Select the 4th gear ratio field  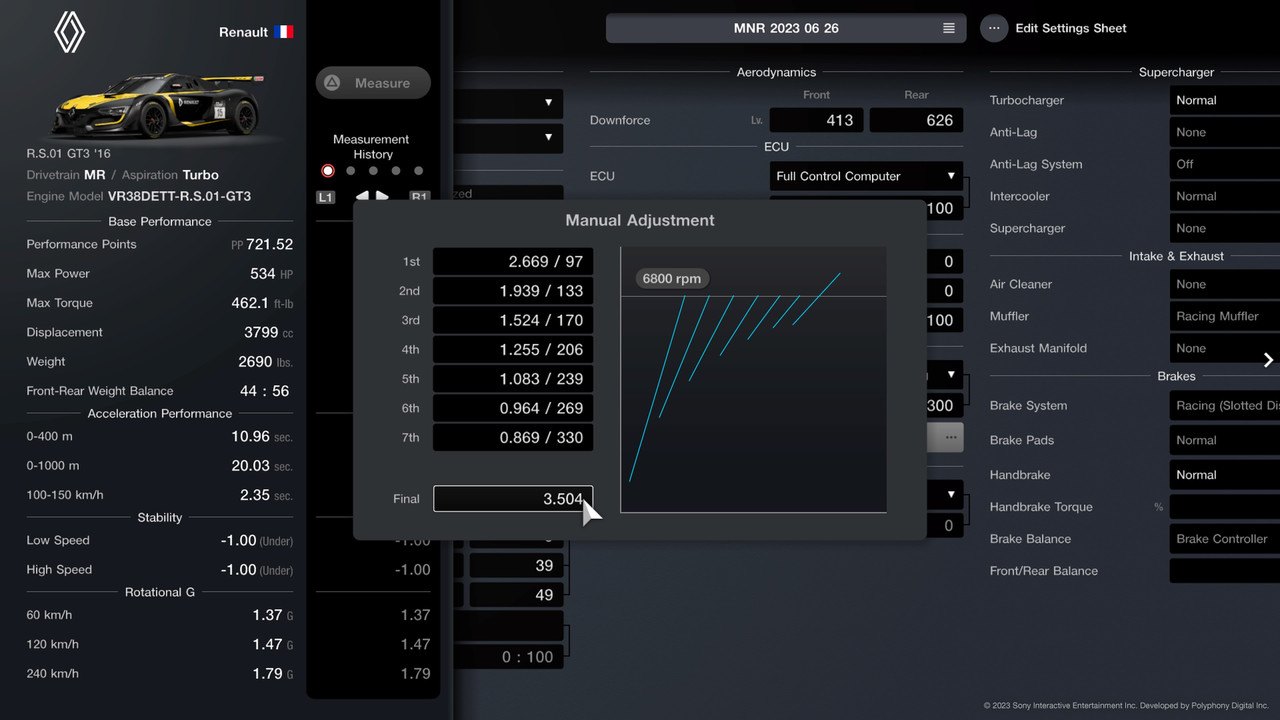tap(513, 350)
